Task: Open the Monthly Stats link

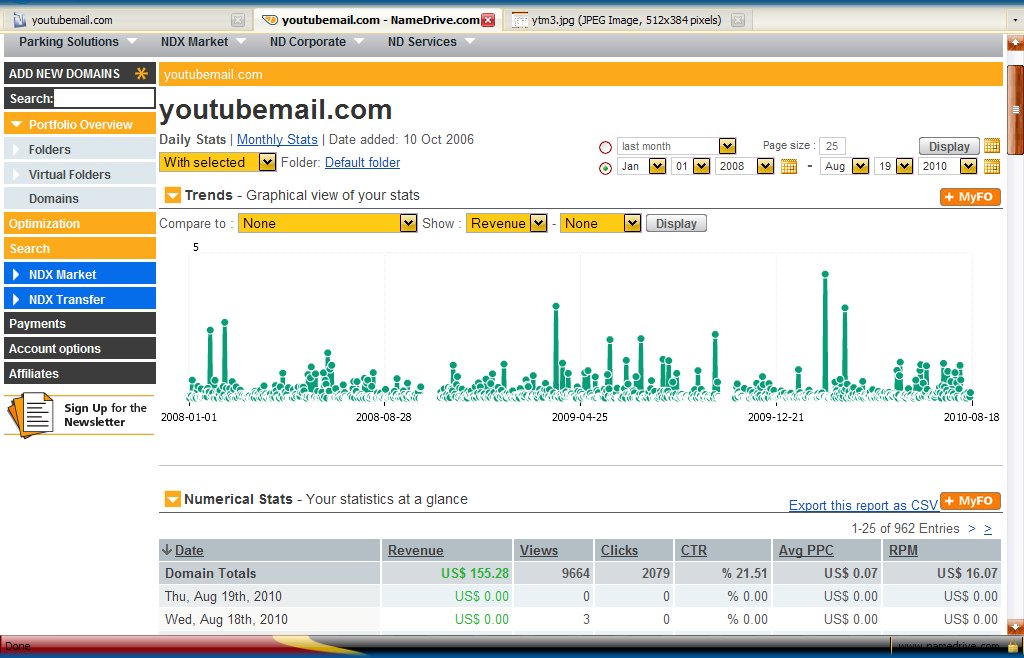Action: 277,140
